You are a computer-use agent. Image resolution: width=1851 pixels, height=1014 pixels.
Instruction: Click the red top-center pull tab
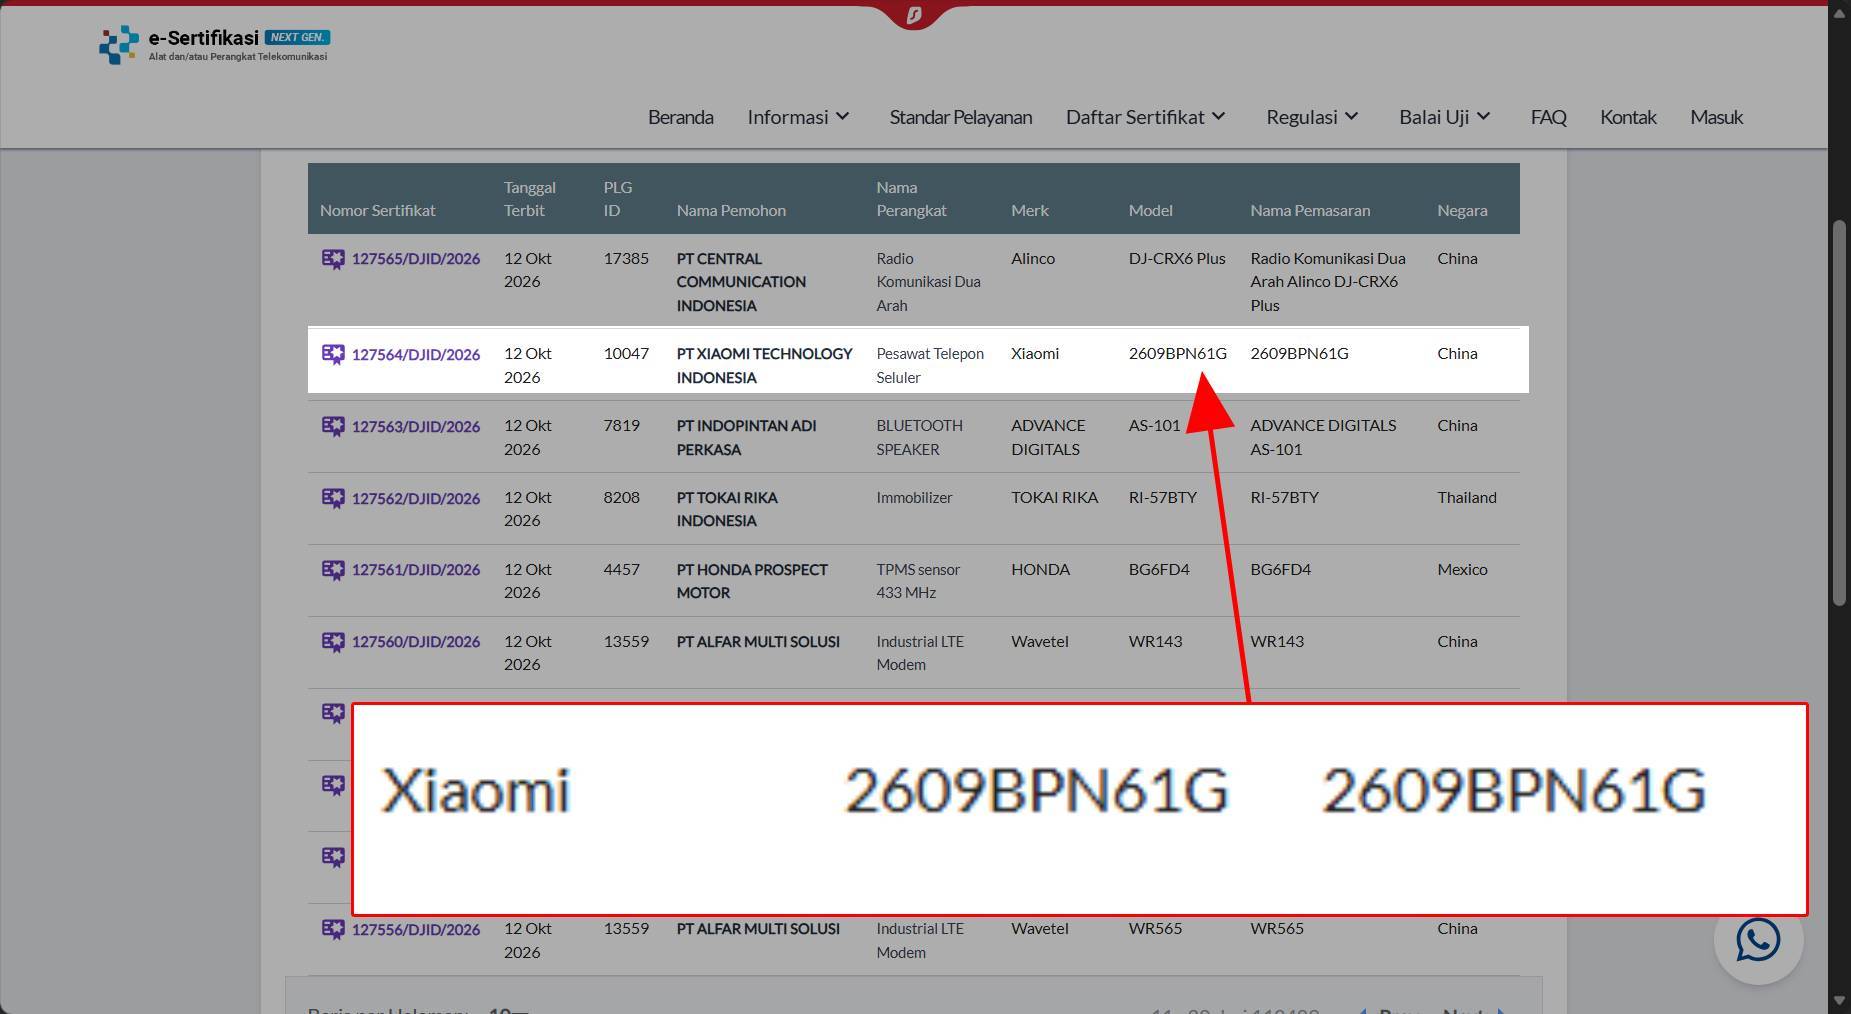pos(913,15)
